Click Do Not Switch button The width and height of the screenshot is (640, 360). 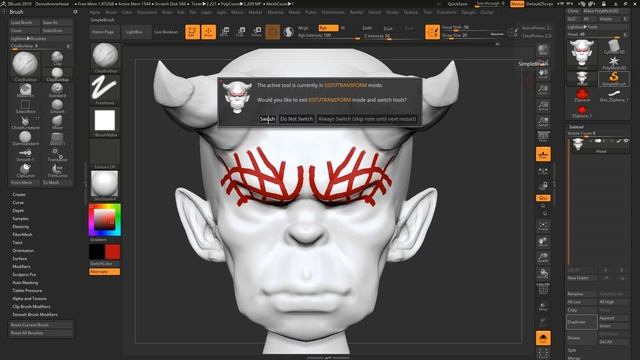296,119
